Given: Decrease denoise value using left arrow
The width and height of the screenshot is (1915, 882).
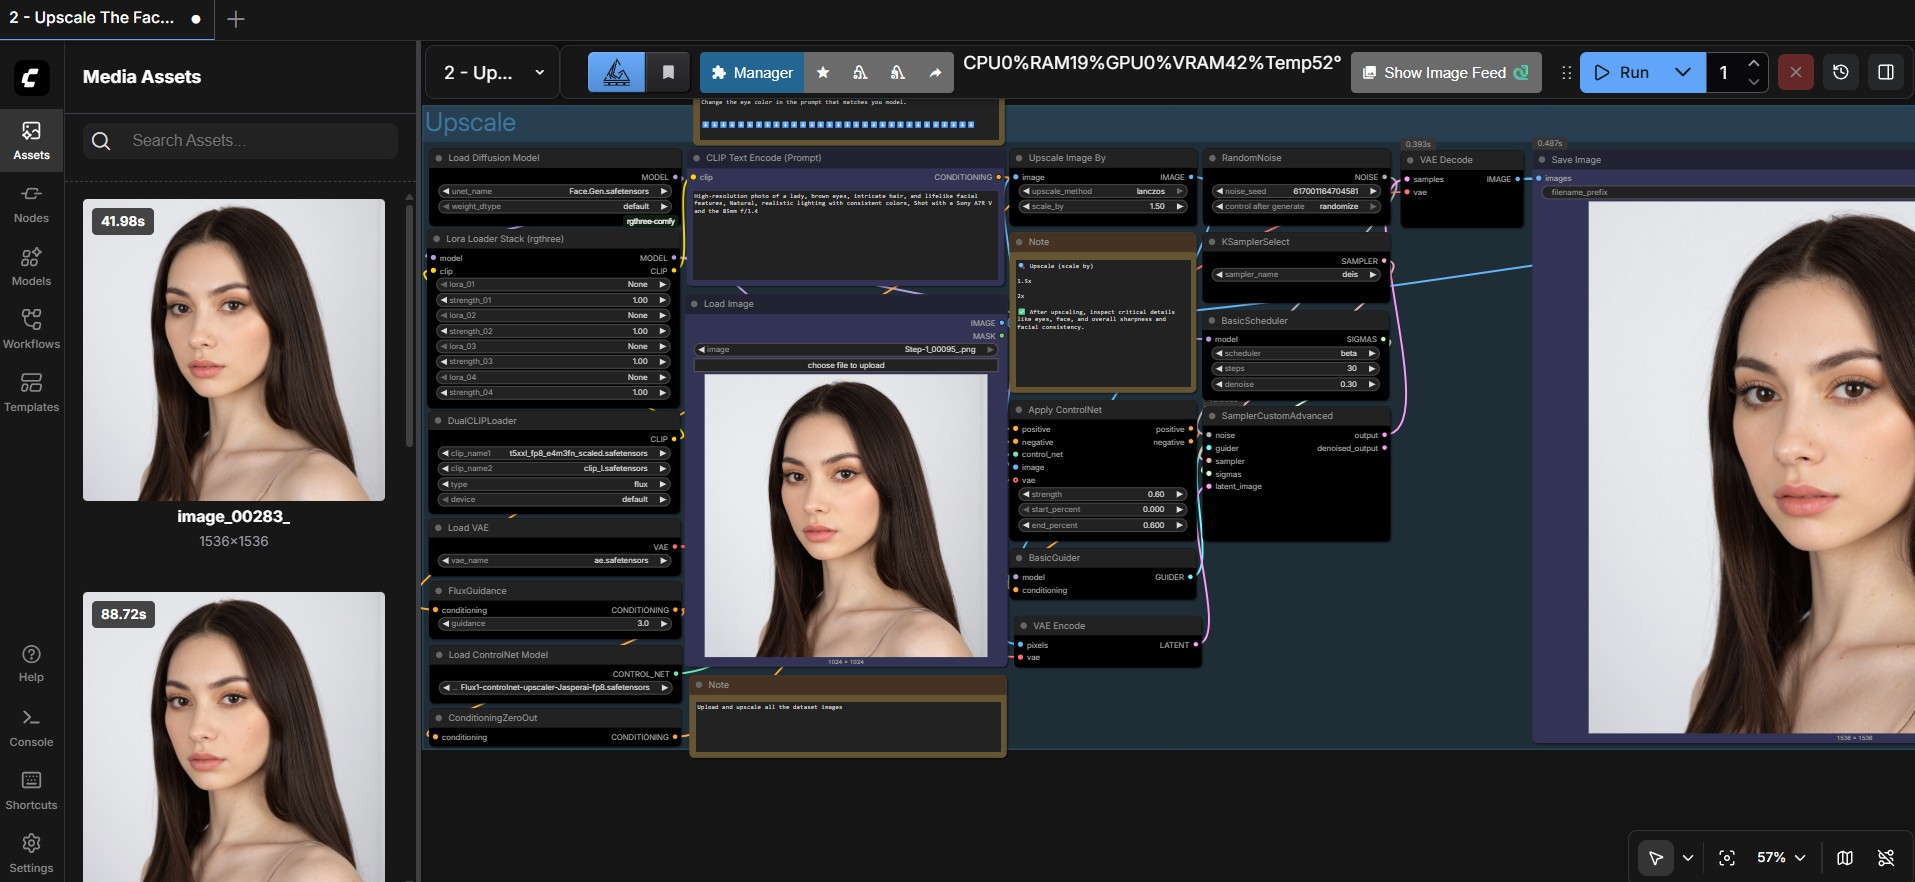Looking at the screenshot, I should [x=1219, y=384].
